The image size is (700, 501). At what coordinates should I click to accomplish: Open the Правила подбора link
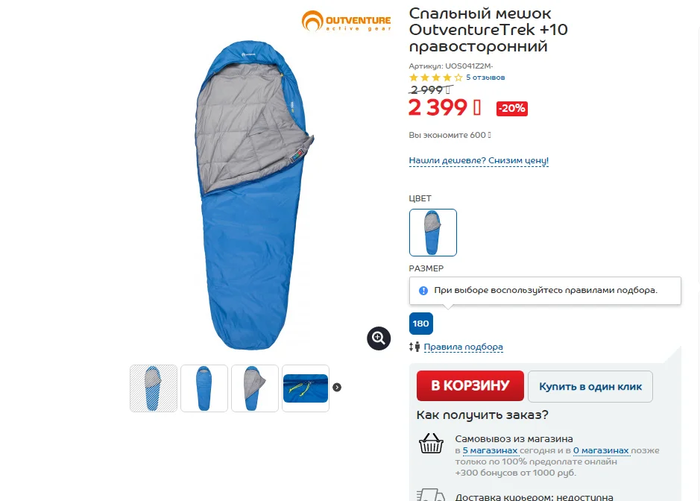click(463, 347)
